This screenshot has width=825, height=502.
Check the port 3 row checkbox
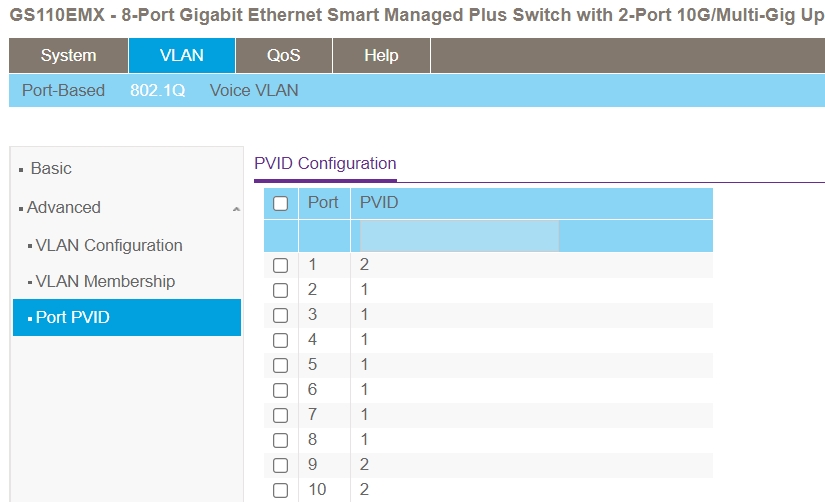coord(281,315)
